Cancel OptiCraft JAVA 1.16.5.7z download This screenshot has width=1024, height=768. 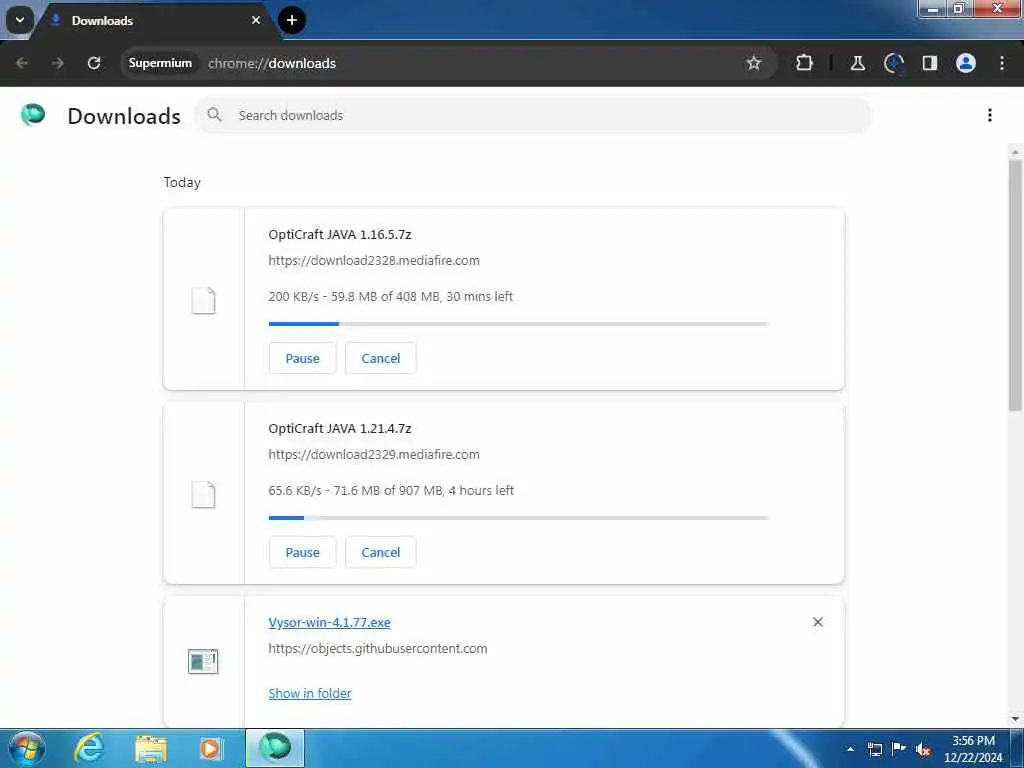coord(381,358)
